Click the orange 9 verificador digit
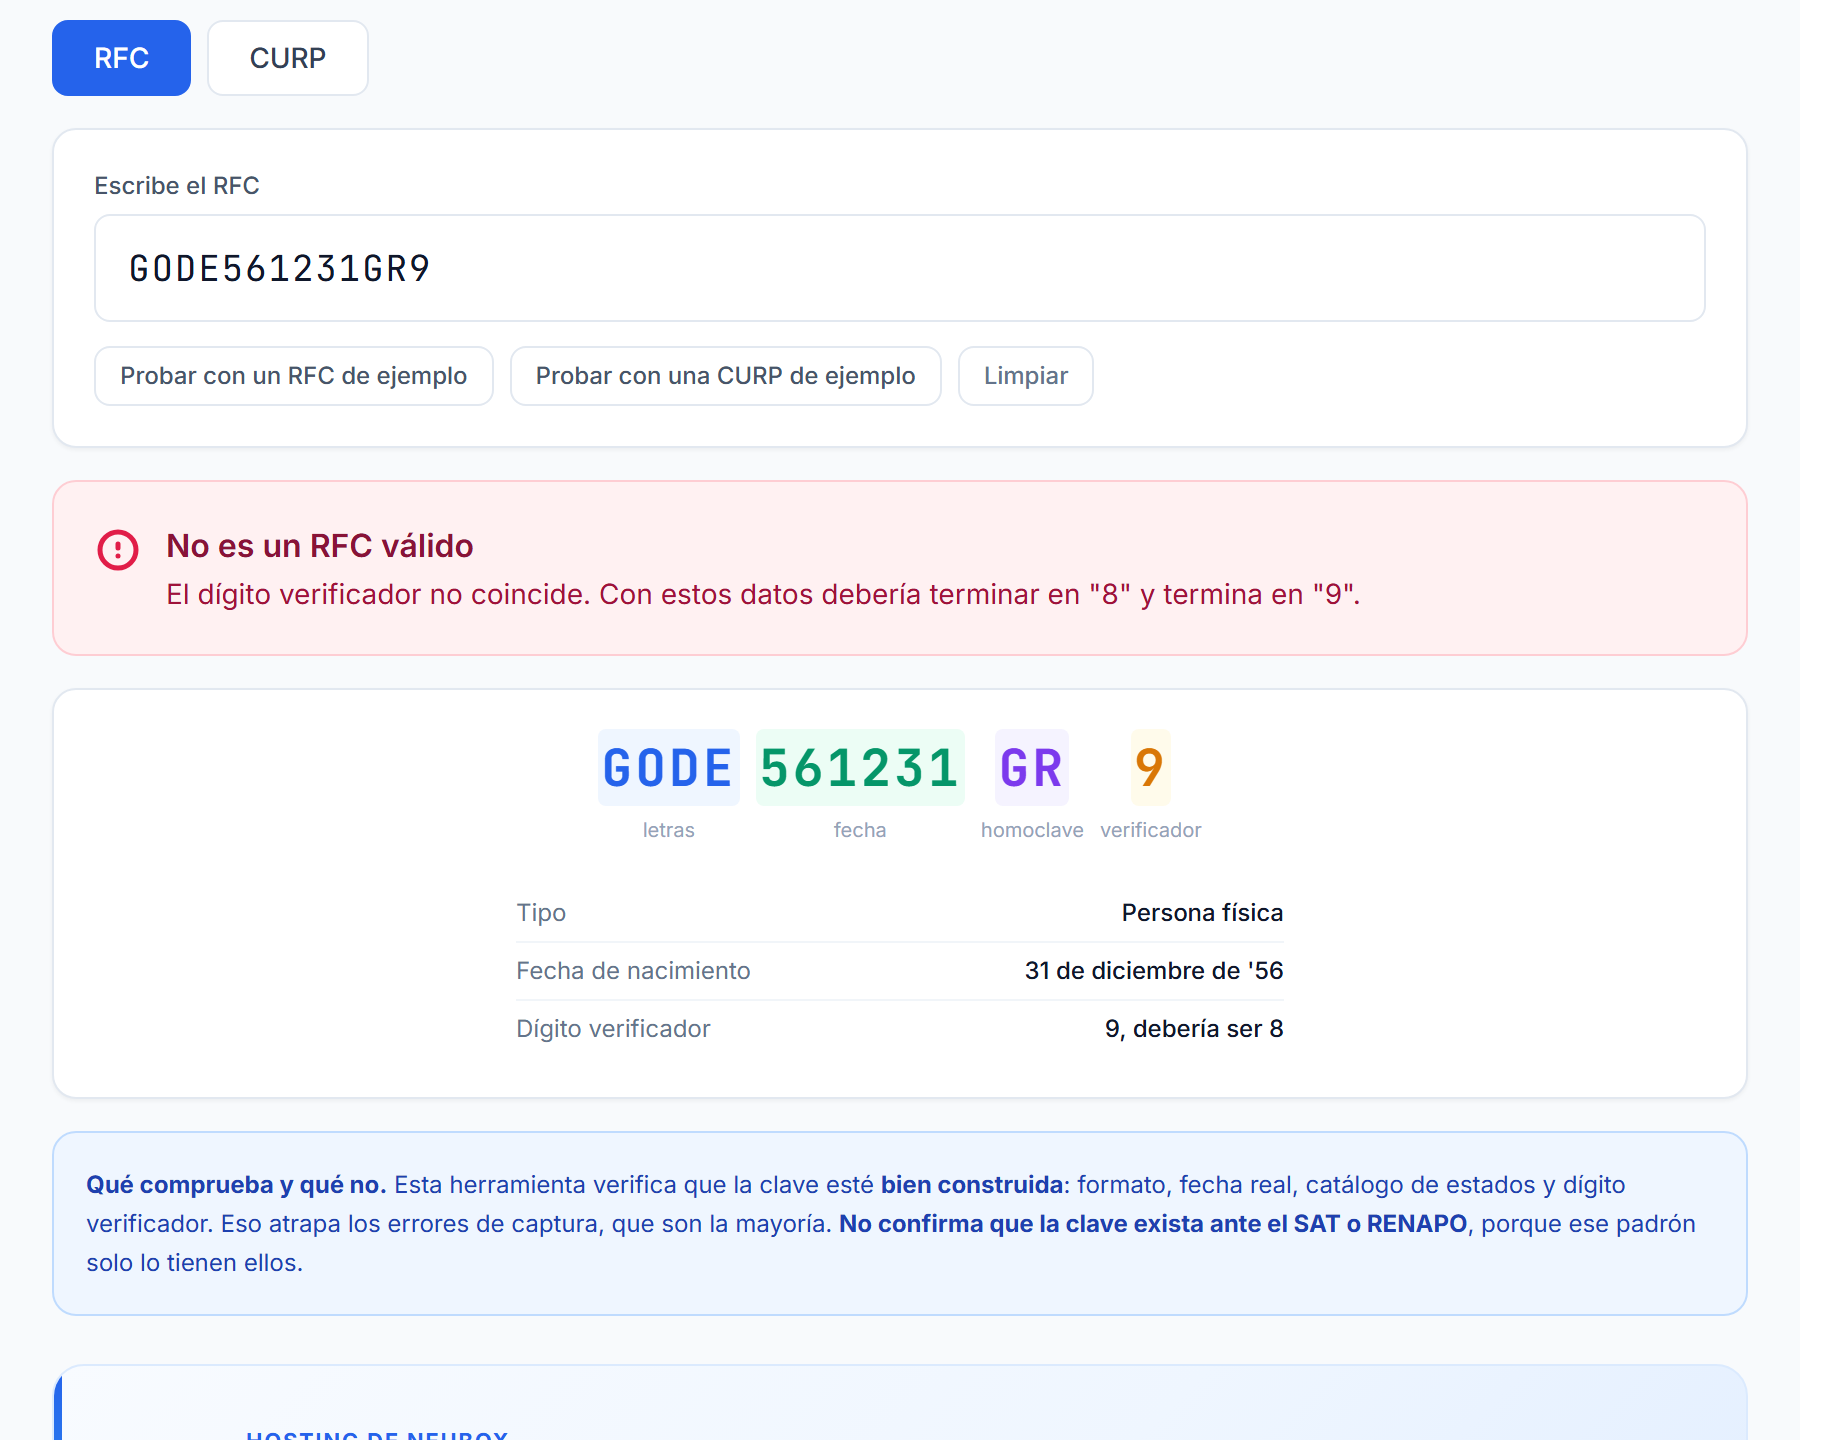Image resolution: width=1832 pixels, height=1440 pixels. [x=1150, y=768]
